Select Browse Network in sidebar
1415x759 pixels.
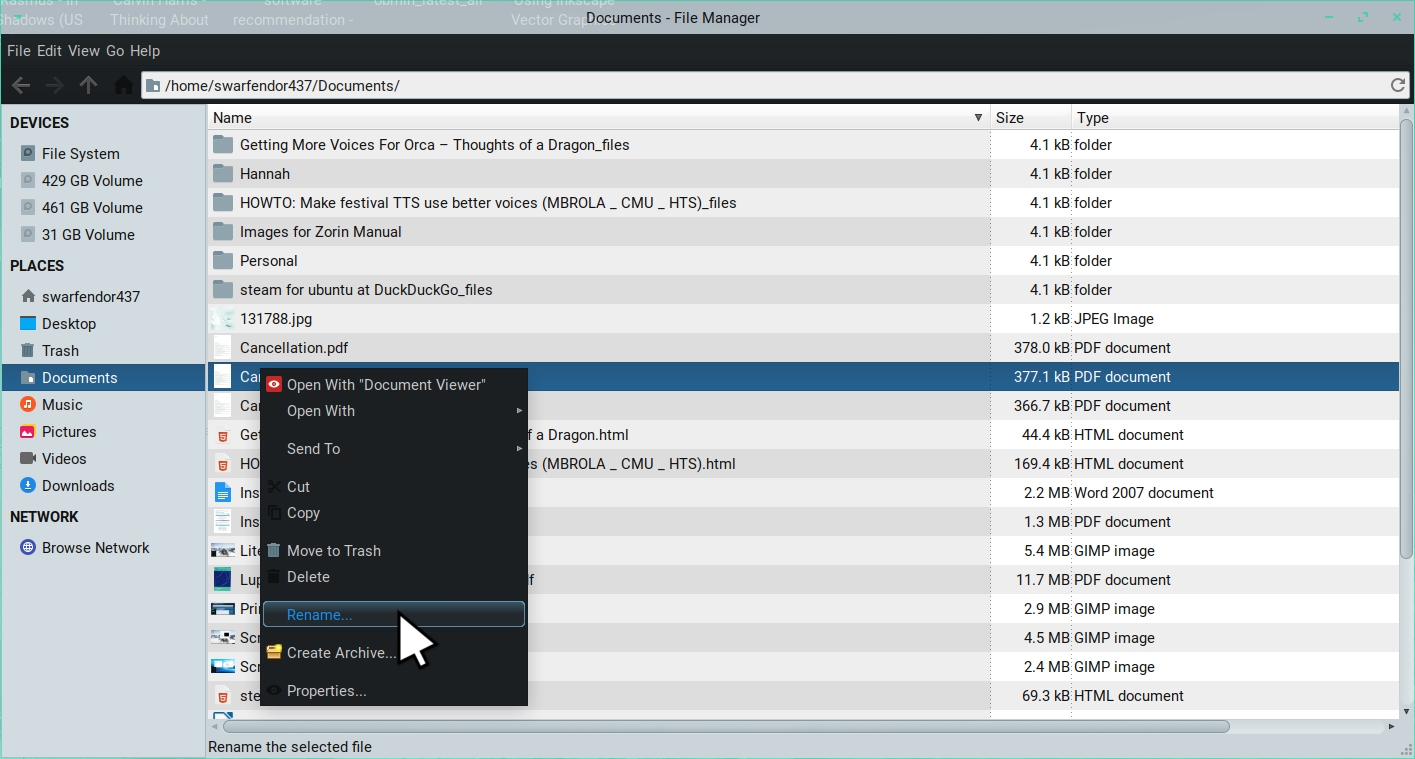(95, 548)
